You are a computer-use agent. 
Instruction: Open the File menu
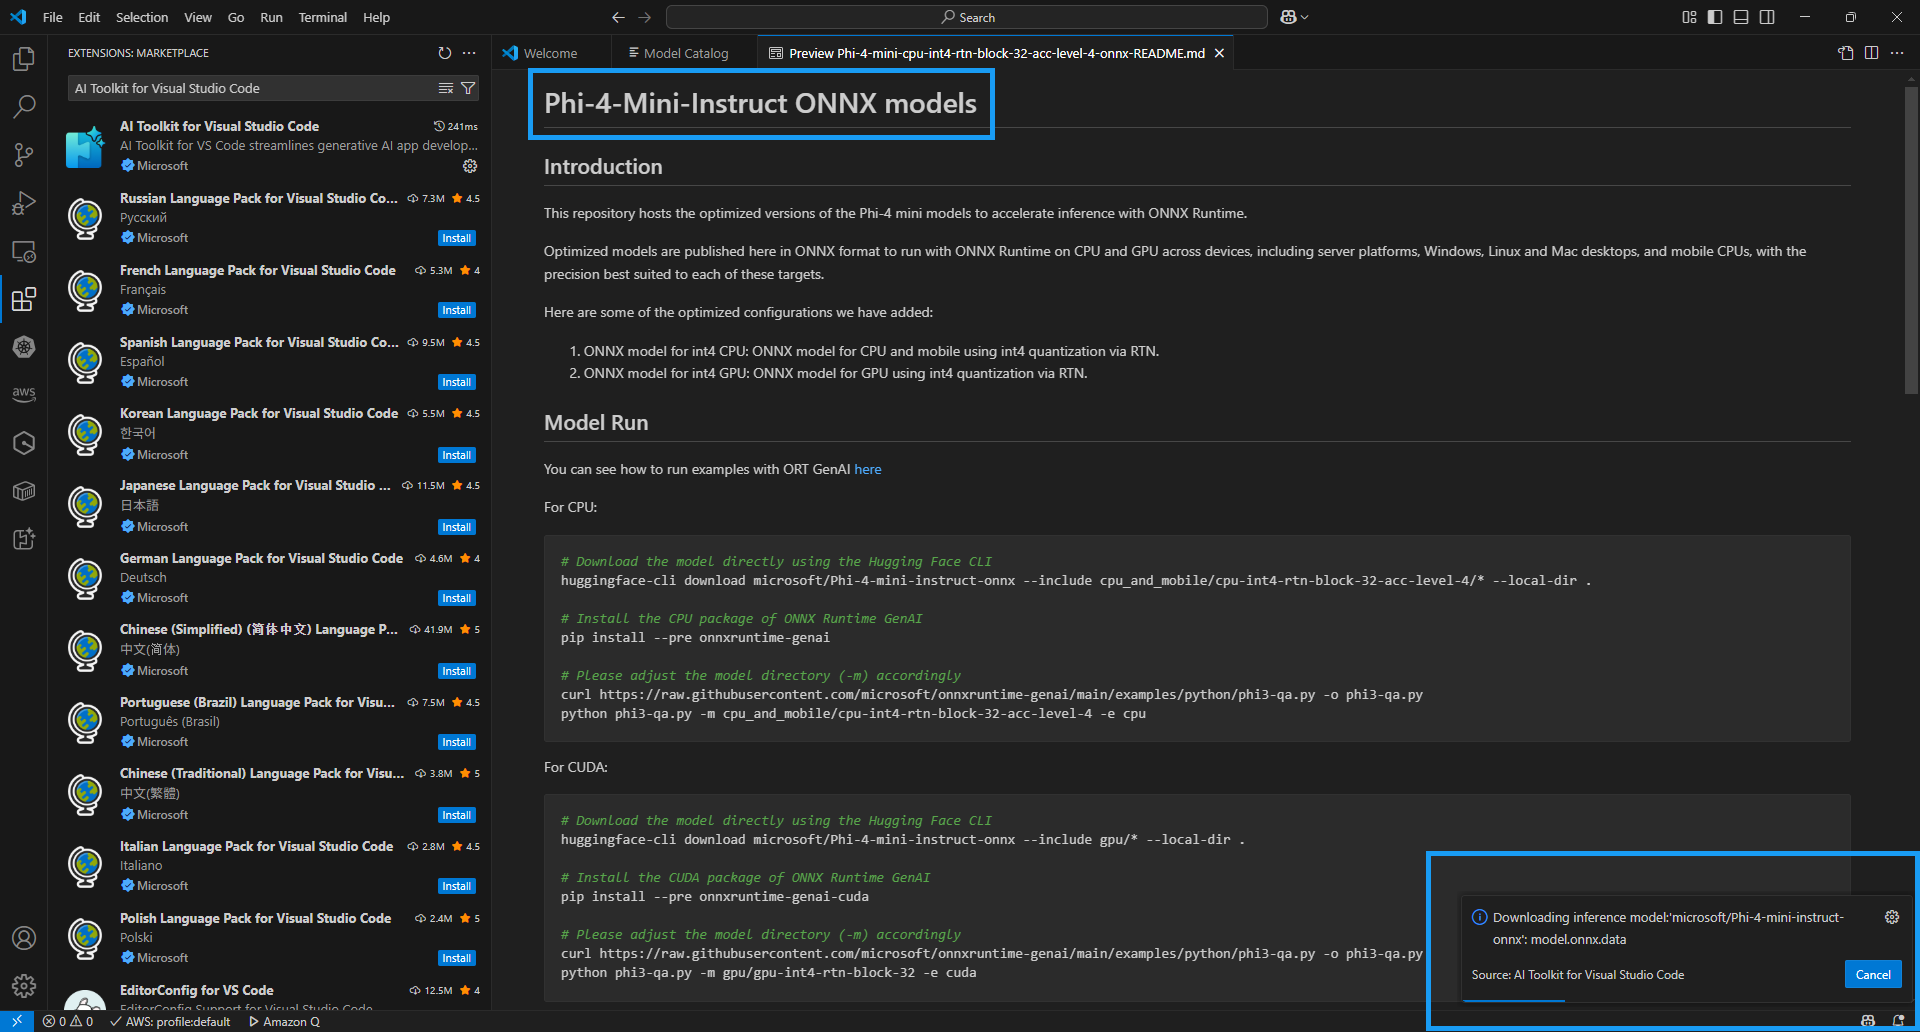(x=53, y=17)
